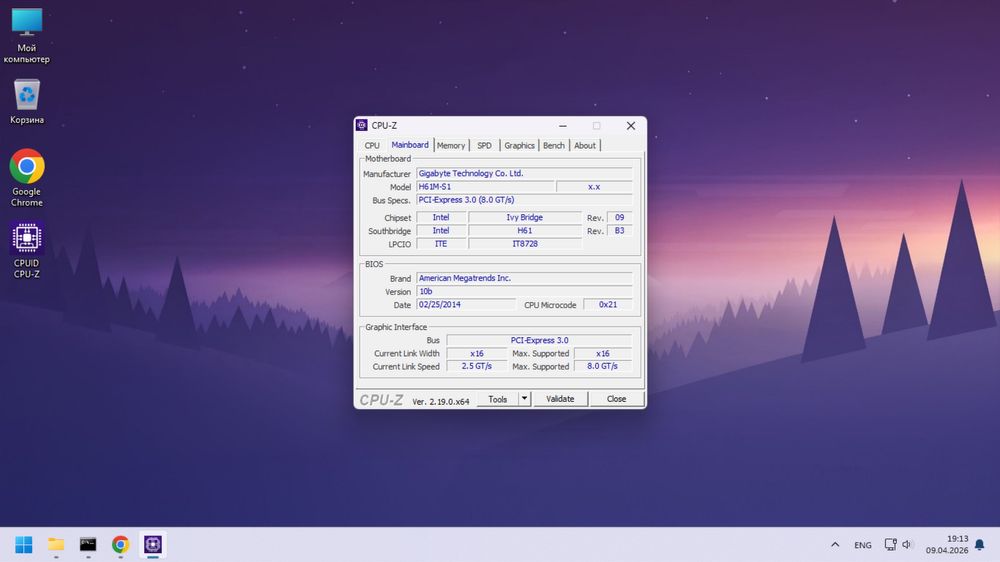Switch ENG input language indicator

[x=863, y=545]
